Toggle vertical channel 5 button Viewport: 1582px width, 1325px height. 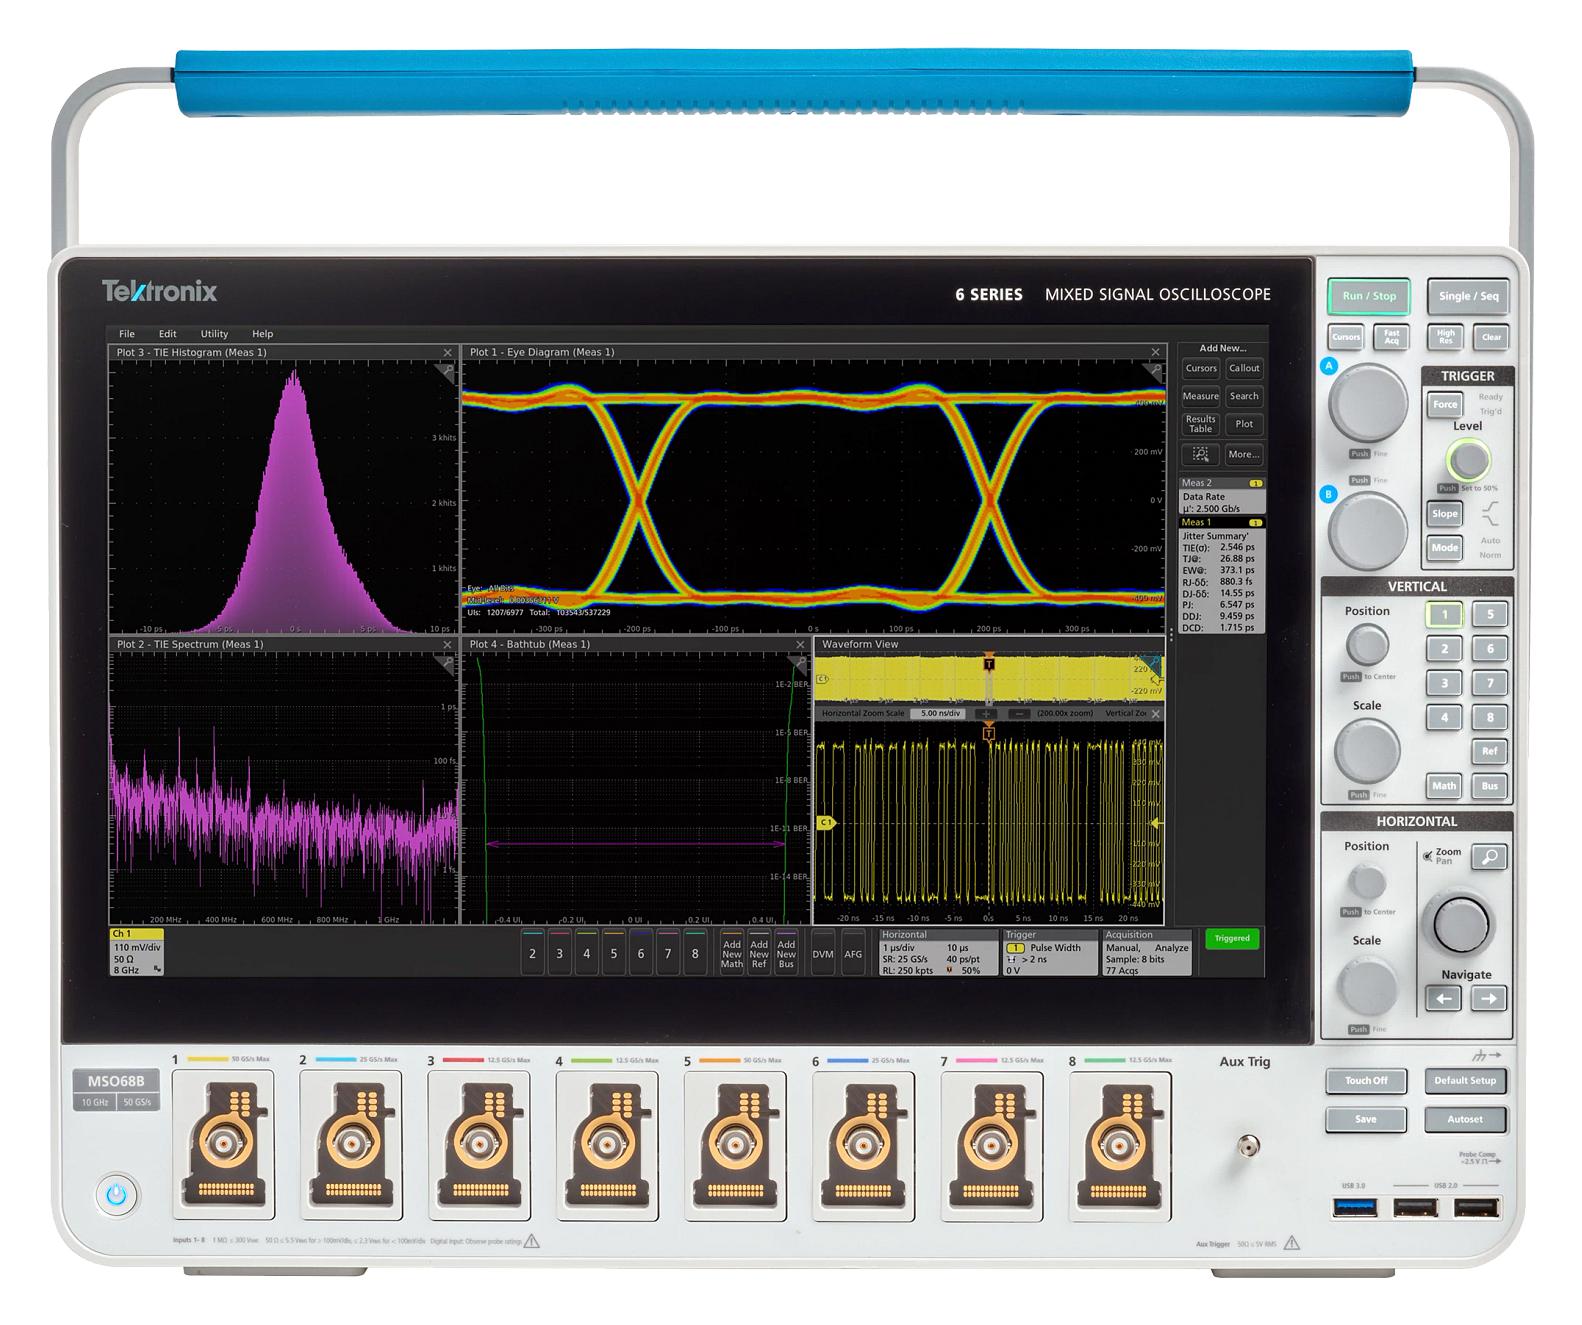click(1490, 615)
